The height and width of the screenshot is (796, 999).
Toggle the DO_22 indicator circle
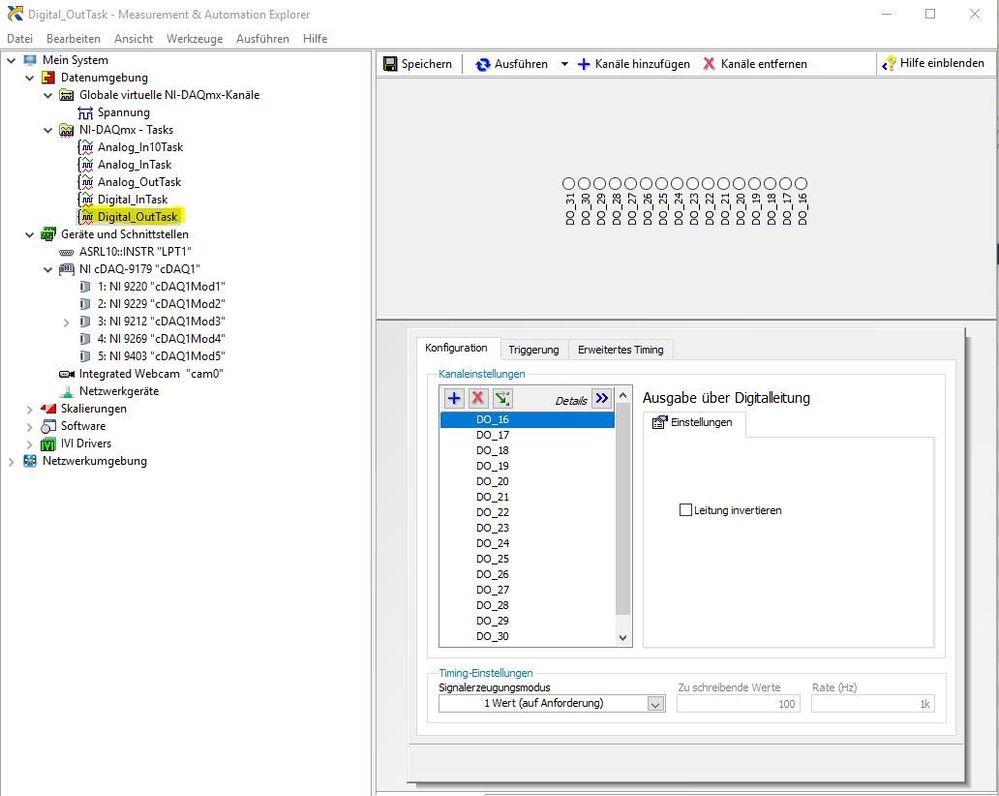point(708,184)
